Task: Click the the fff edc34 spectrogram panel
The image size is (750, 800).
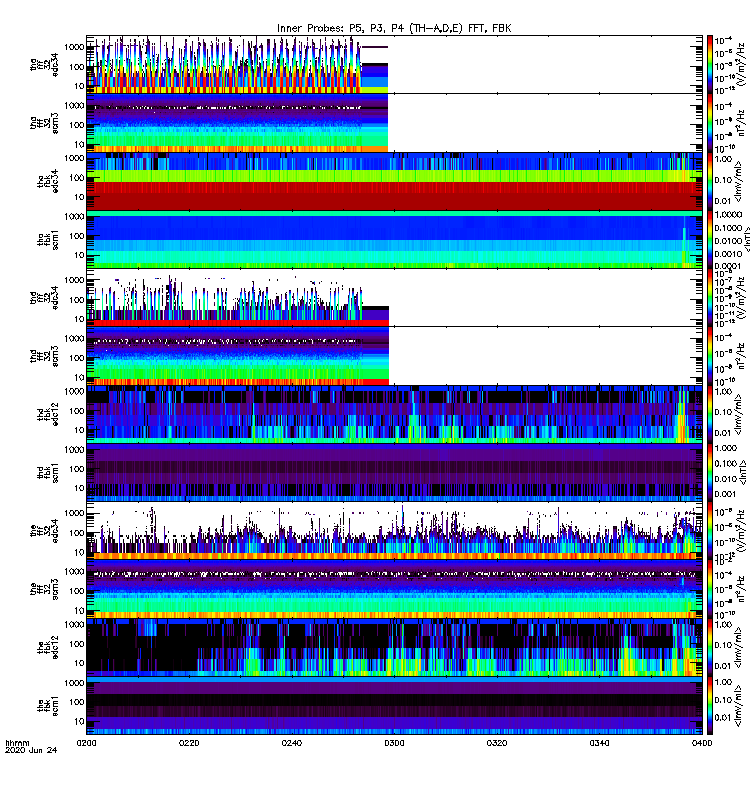Action: [x=394, y=531]
